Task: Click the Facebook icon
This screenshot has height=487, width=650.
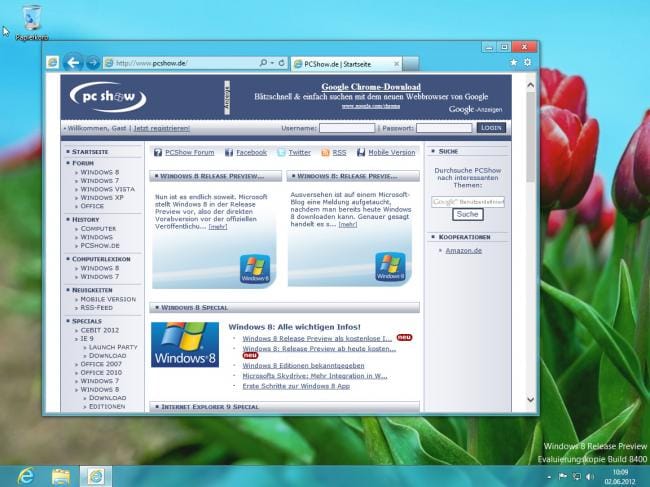Action: pyautogui.click(x=229, y=153)
